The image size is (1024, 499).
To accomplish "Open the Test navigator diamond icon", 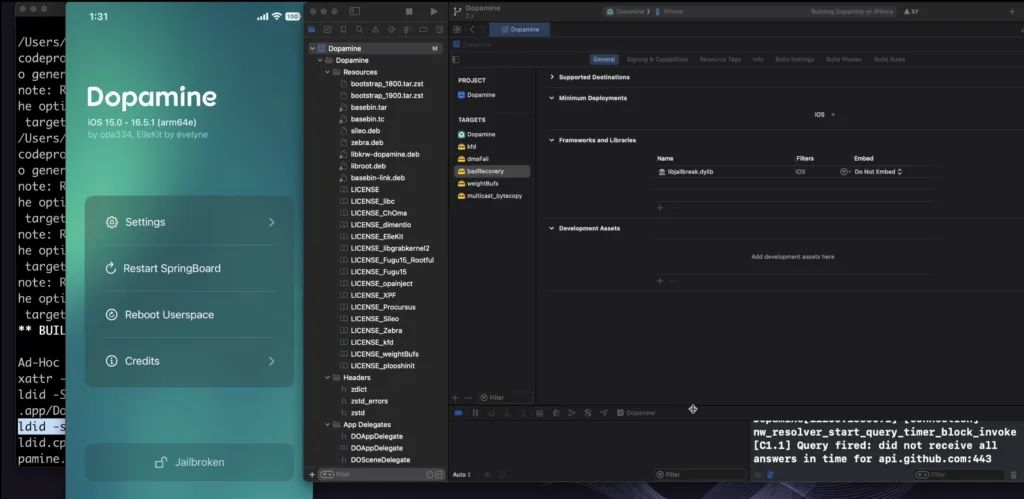I will coord(391,29).
